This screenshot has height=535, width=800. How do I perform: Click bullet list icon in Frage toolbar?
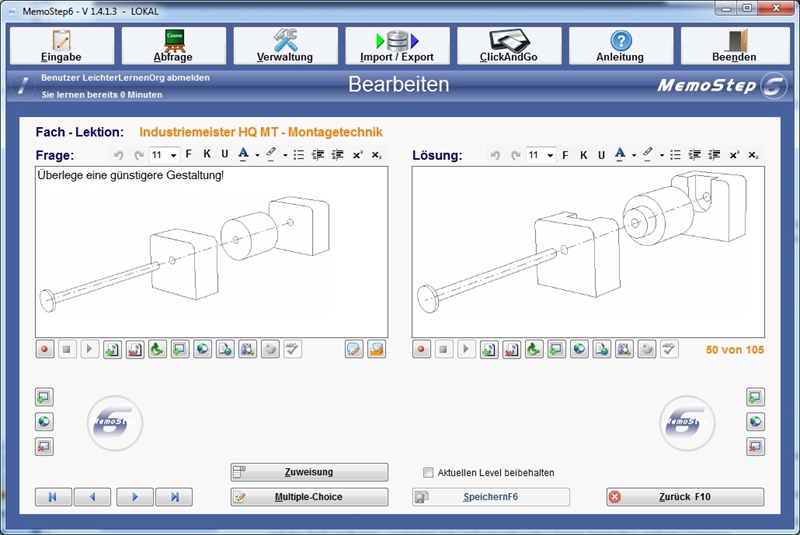pos(299,155)
